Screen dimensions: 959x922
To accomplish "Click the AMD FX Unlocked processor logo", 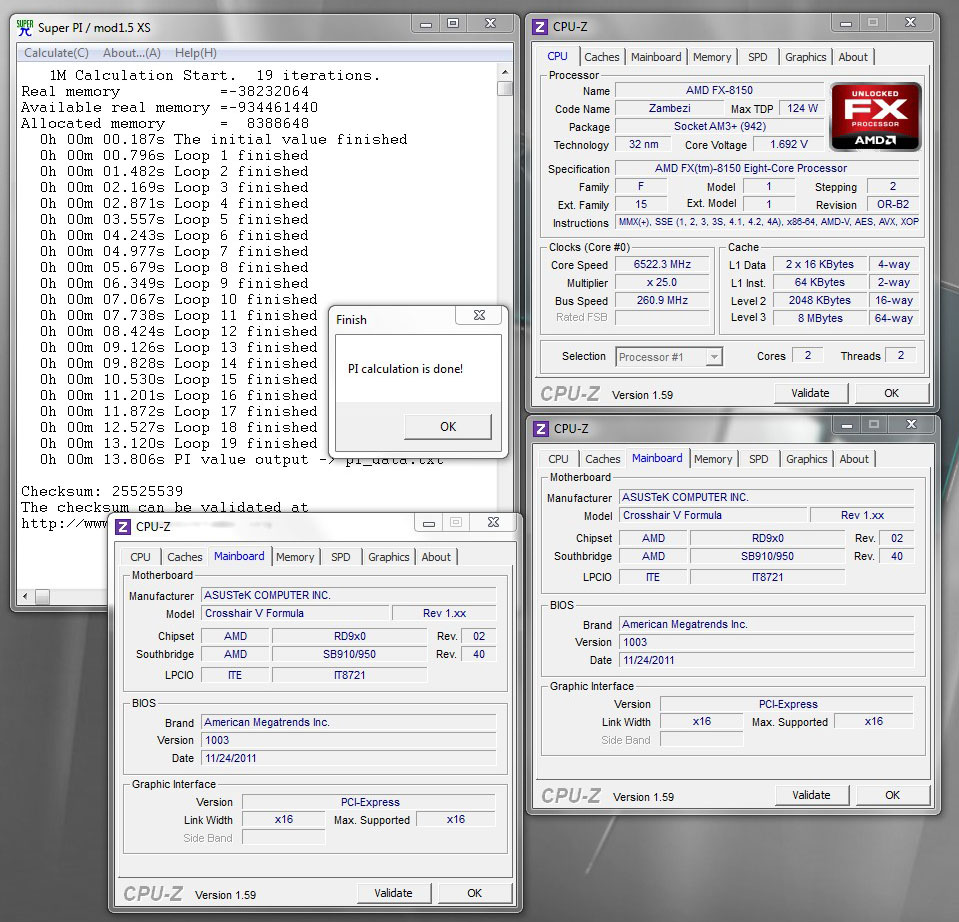I will point(875,116).
